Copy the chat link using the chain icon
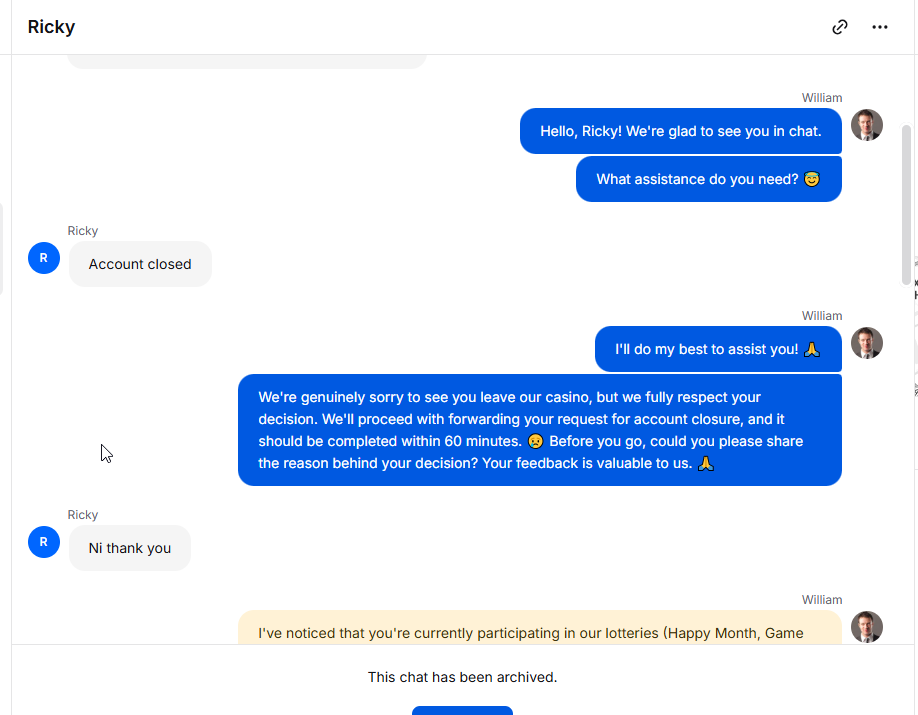The image size is (918, 715). [x=840, y=27]
